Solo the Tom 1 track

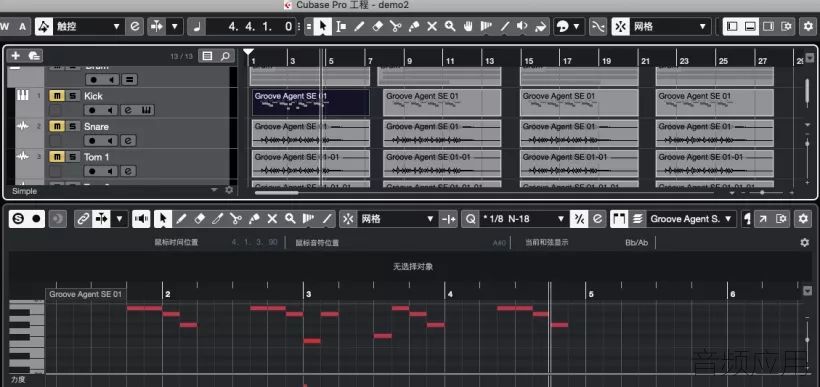click(73, 156)
